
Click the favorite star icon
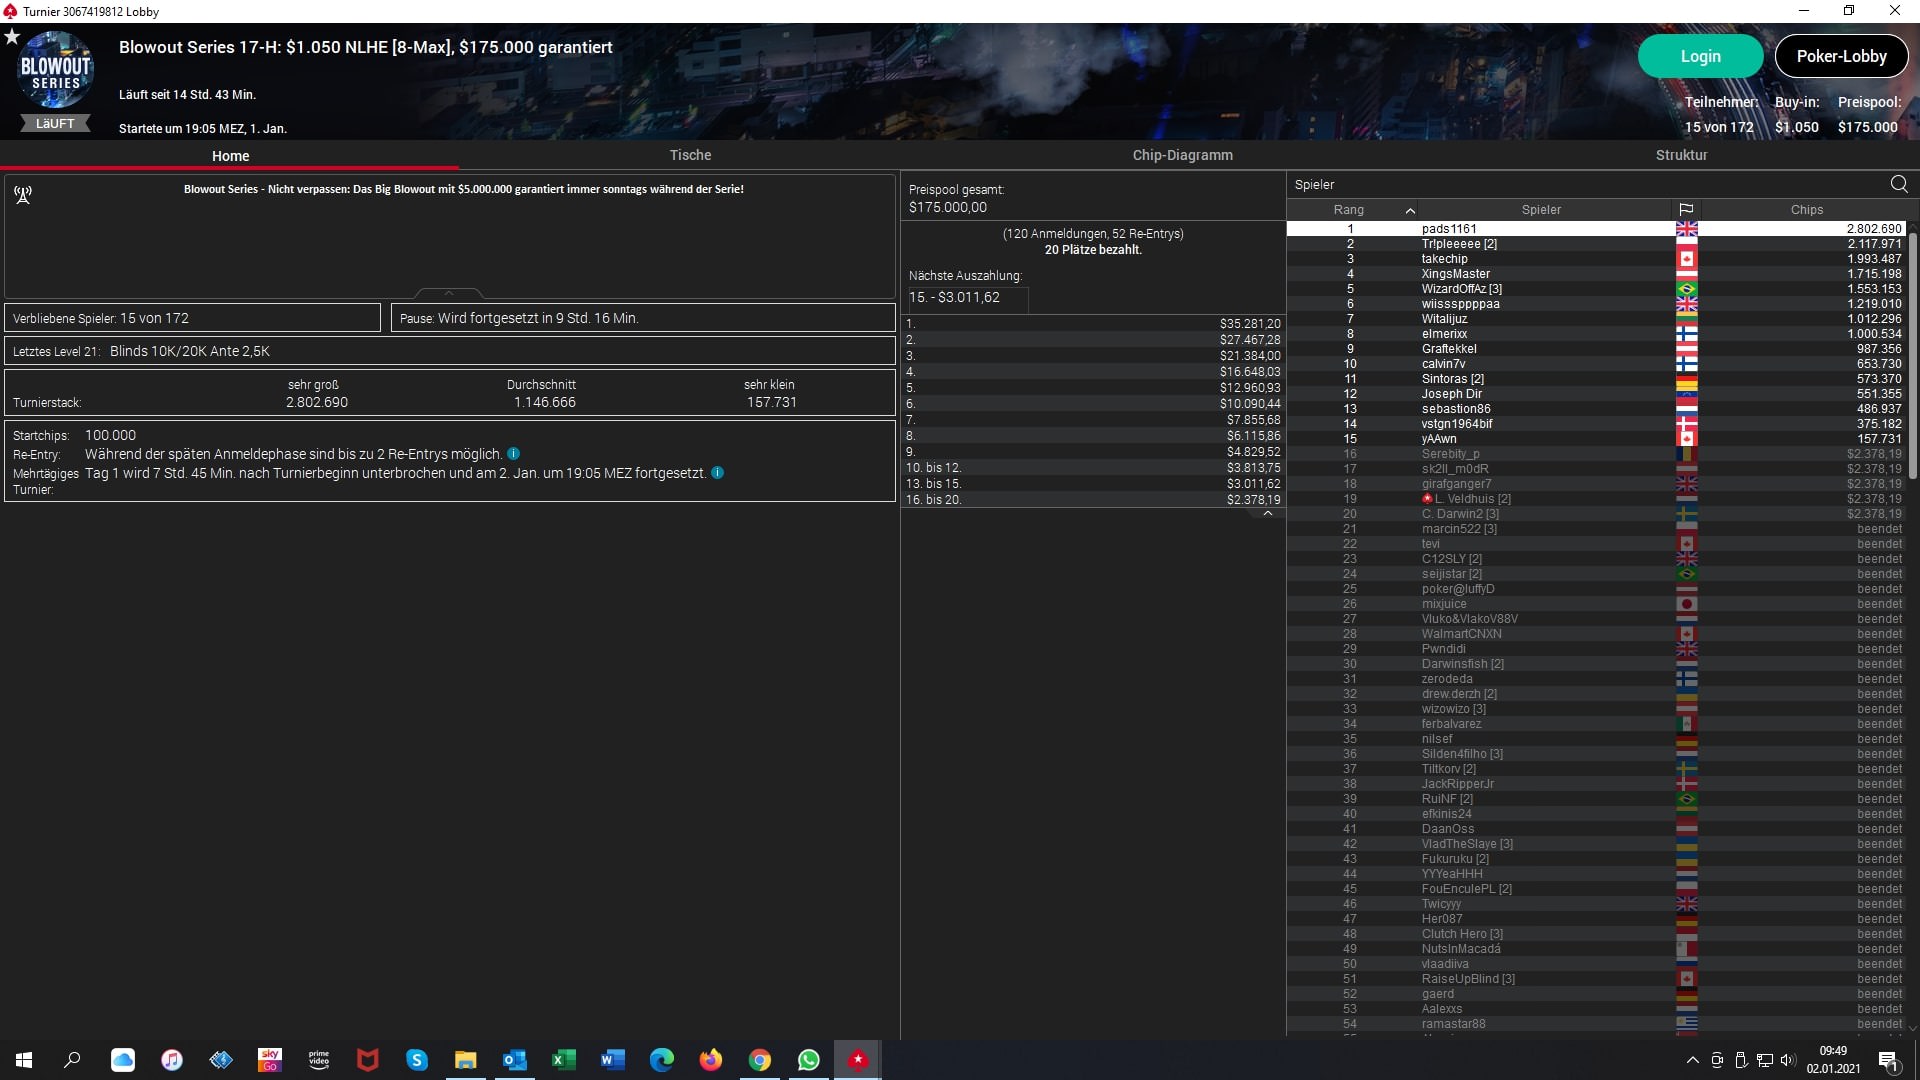click(12, 37)
